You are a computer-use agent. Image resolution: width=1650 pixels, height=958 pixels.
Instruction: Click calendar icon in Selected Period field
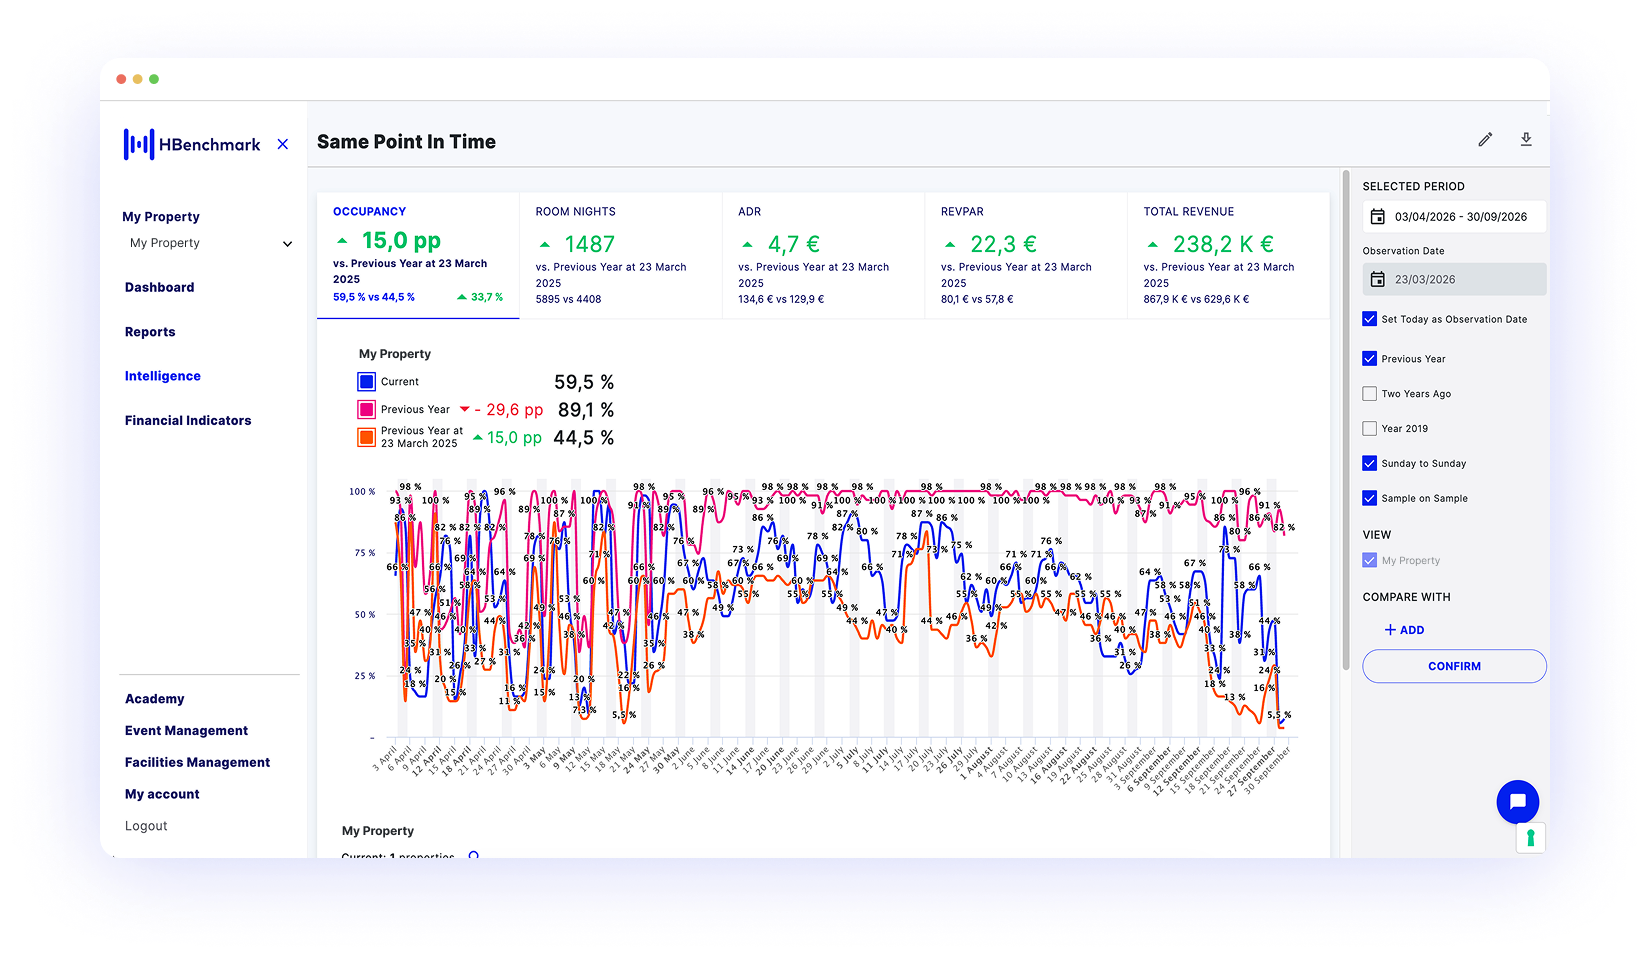tap(1378, 217)
